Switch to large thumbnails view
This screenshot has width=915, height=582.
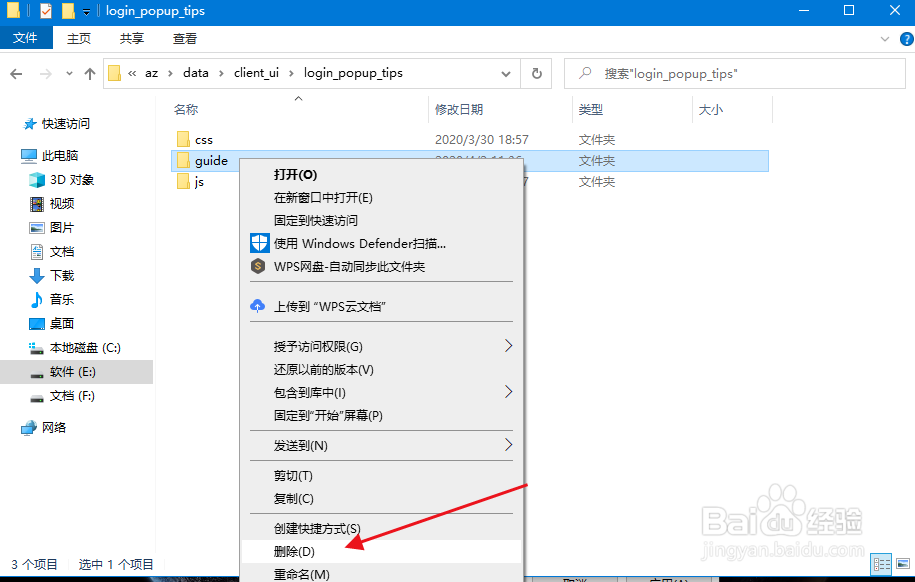[903, 565]
